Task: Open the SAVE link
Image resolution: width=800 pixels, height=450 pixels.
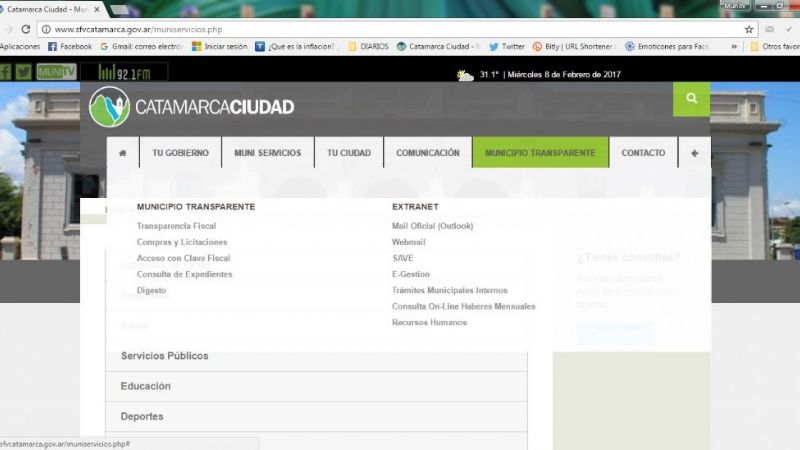Action: click(403, 258)
